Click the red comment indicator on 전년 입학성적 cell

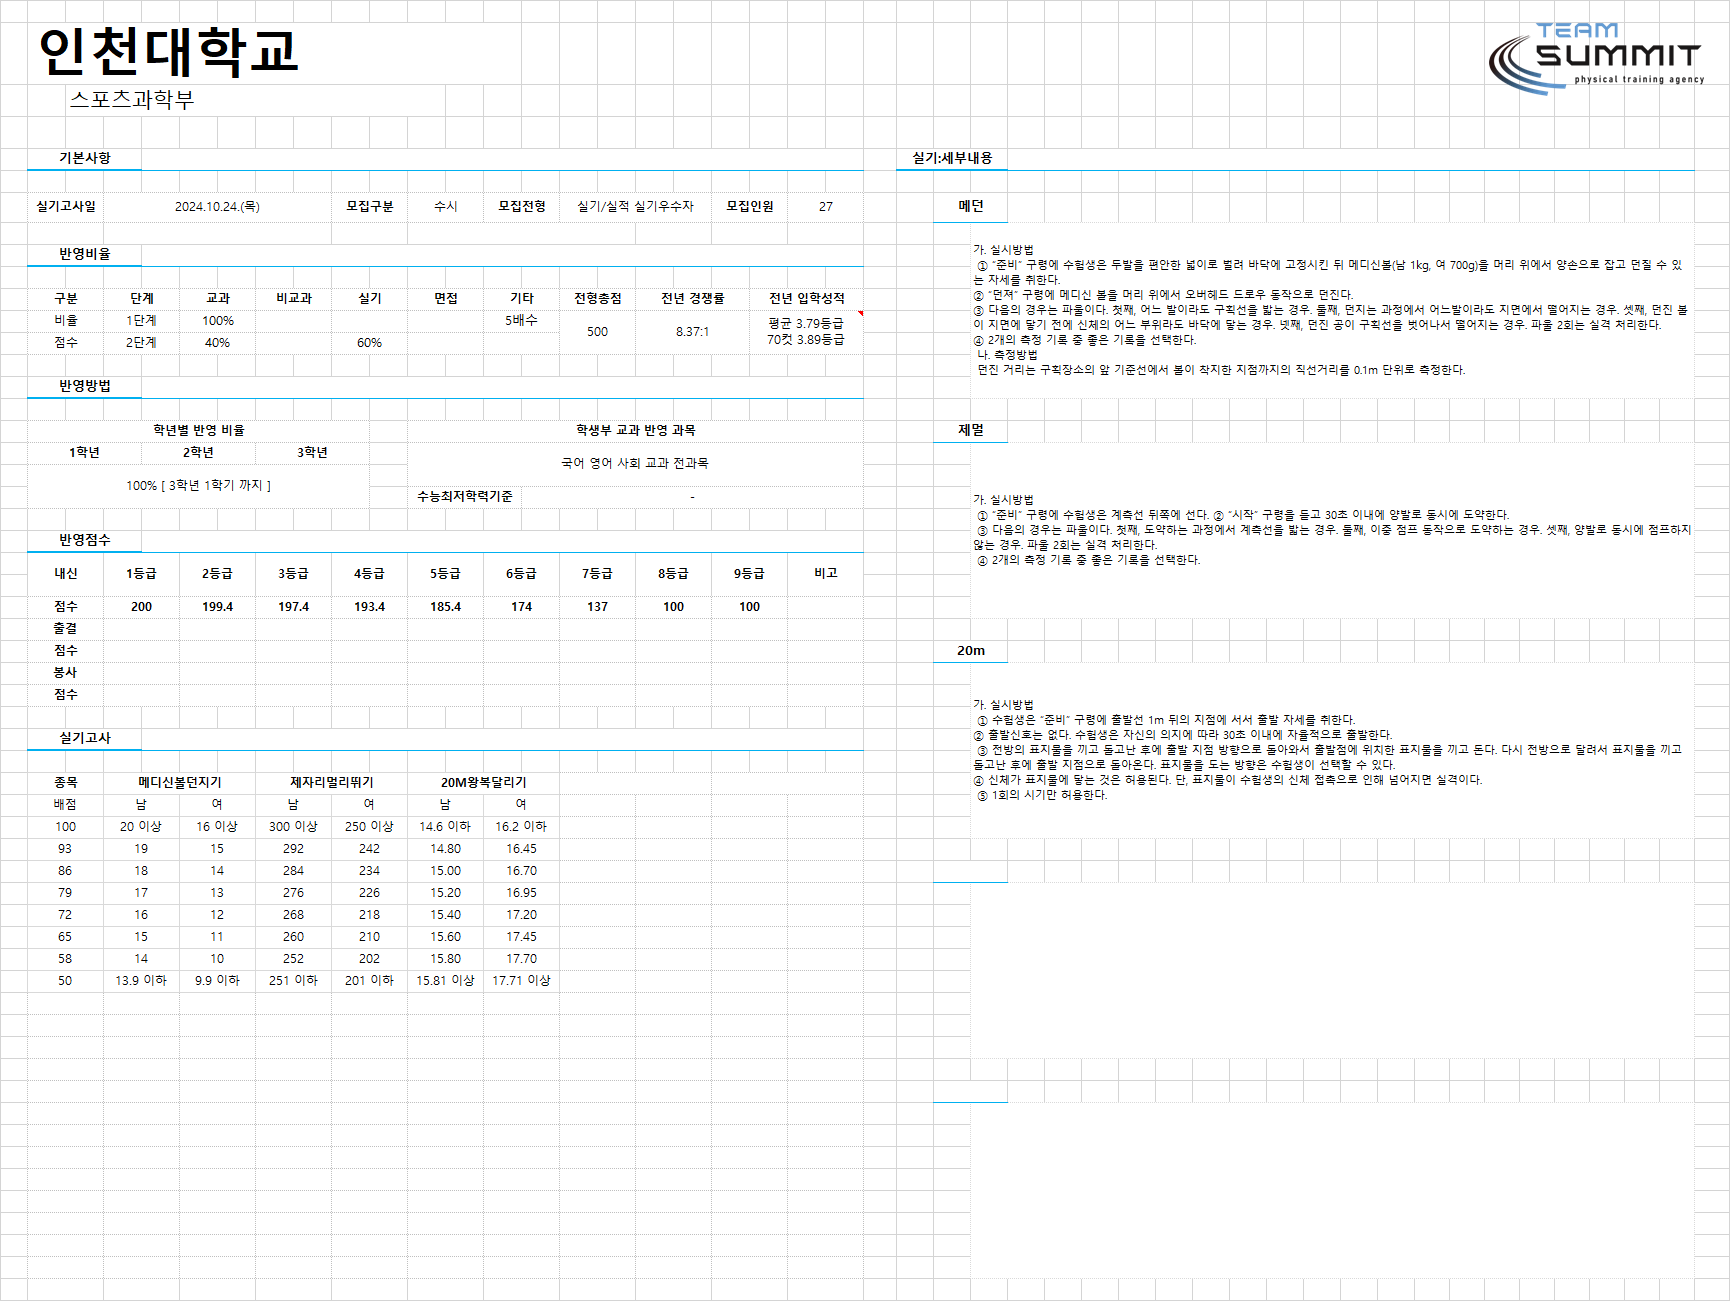point(860,313)
